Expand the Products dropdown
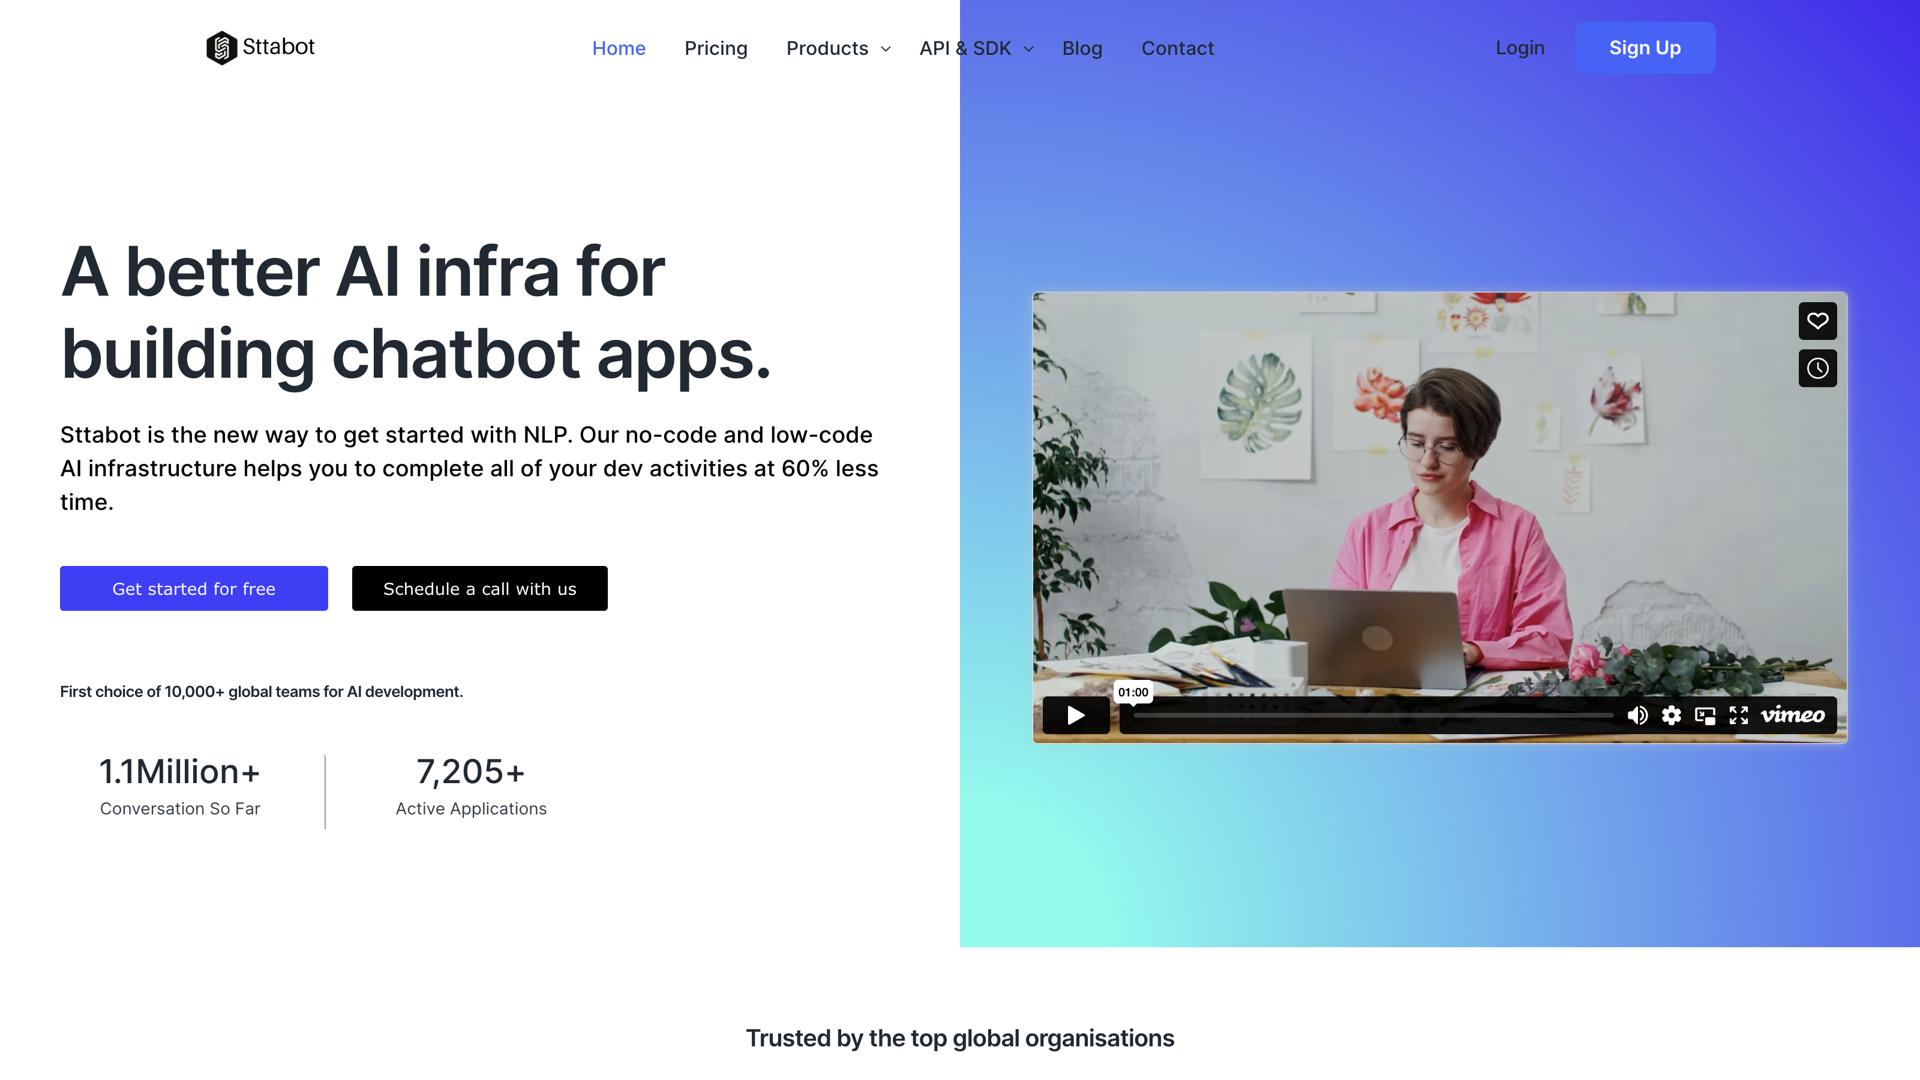This screenshot has height=1080, width=1920. [838, 48]
